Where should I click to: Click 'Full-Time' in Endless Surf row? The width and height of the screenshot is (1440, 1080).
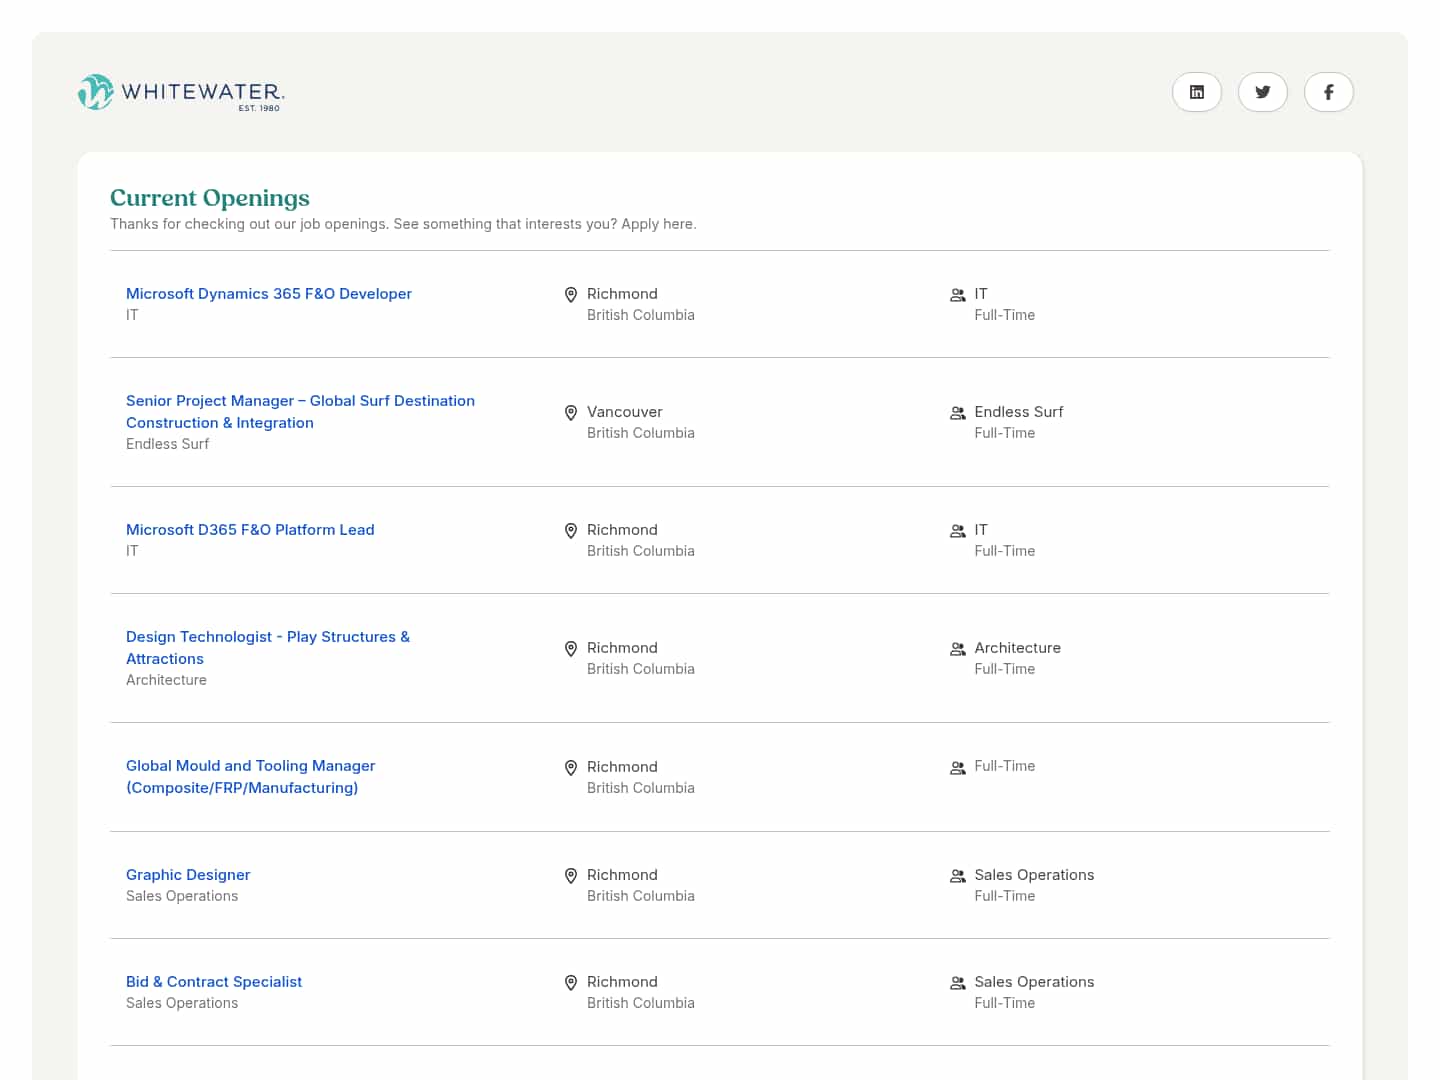1005,433
